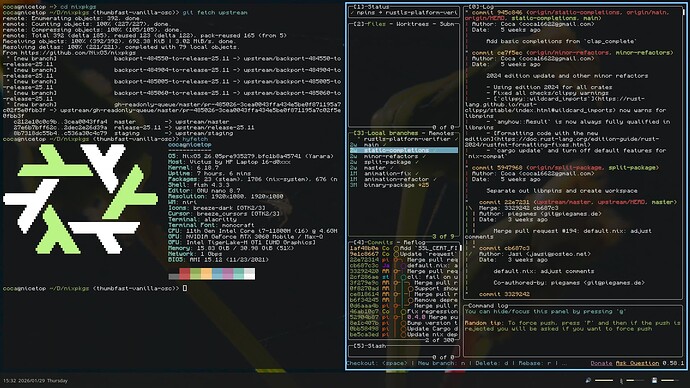690x388 pixels.
Task: Click the speaker volume icon in status bar
Action: [588, 381]
